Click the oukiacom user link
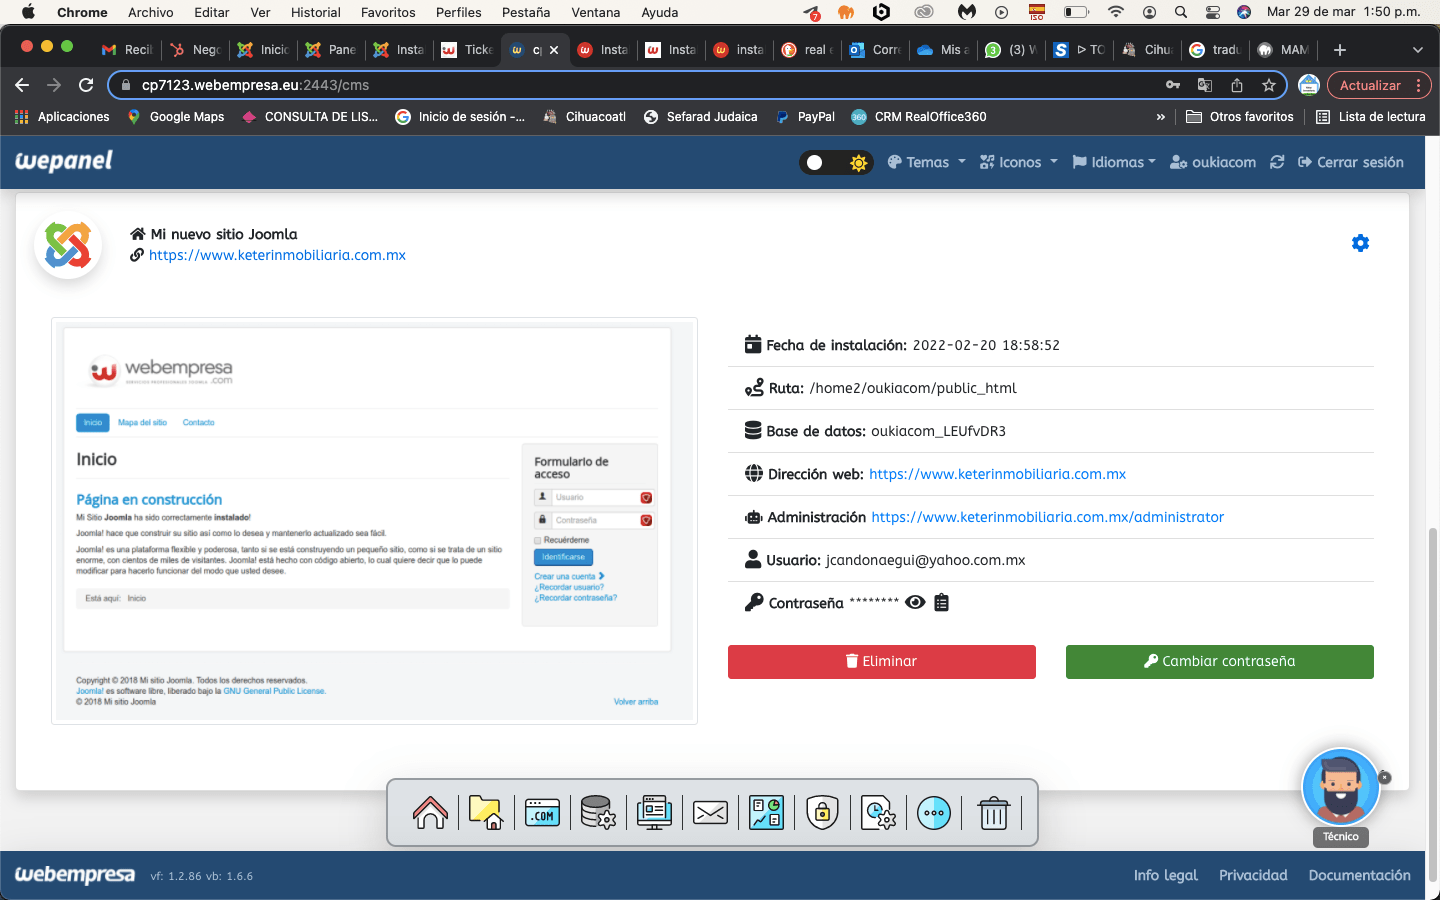Image resolution: width=1440 pixels, height=900 pixels. pyautogui.click(x=1213, y=162)
